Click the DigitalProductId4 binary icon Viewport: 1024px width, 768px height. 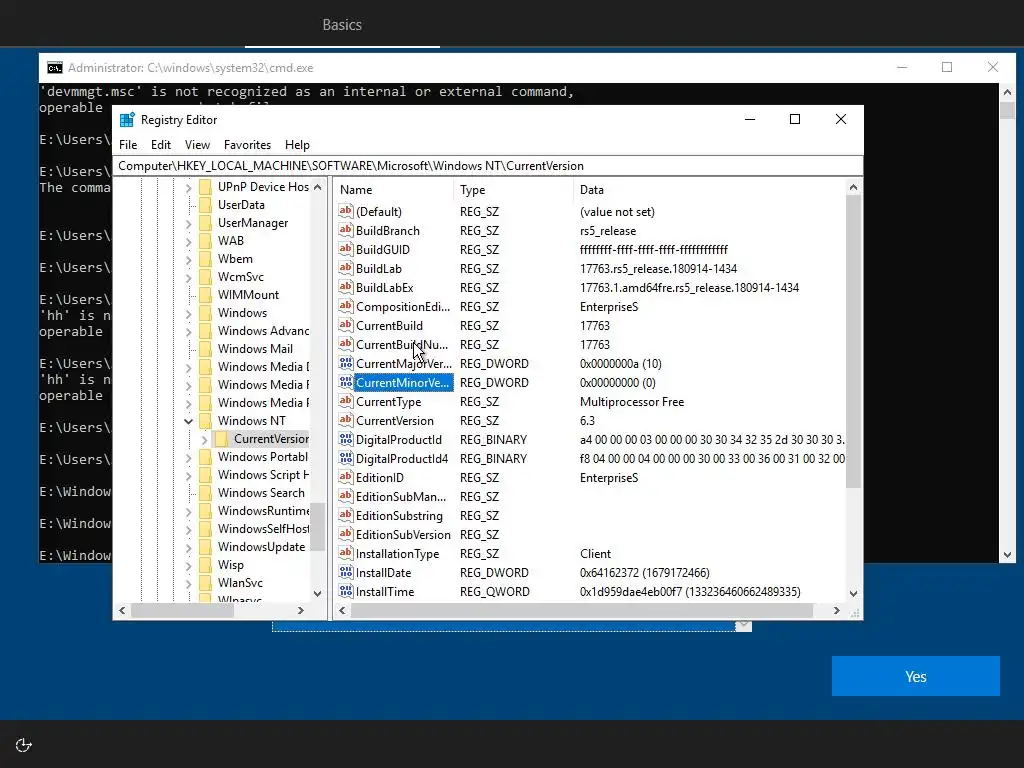point(345,458)
